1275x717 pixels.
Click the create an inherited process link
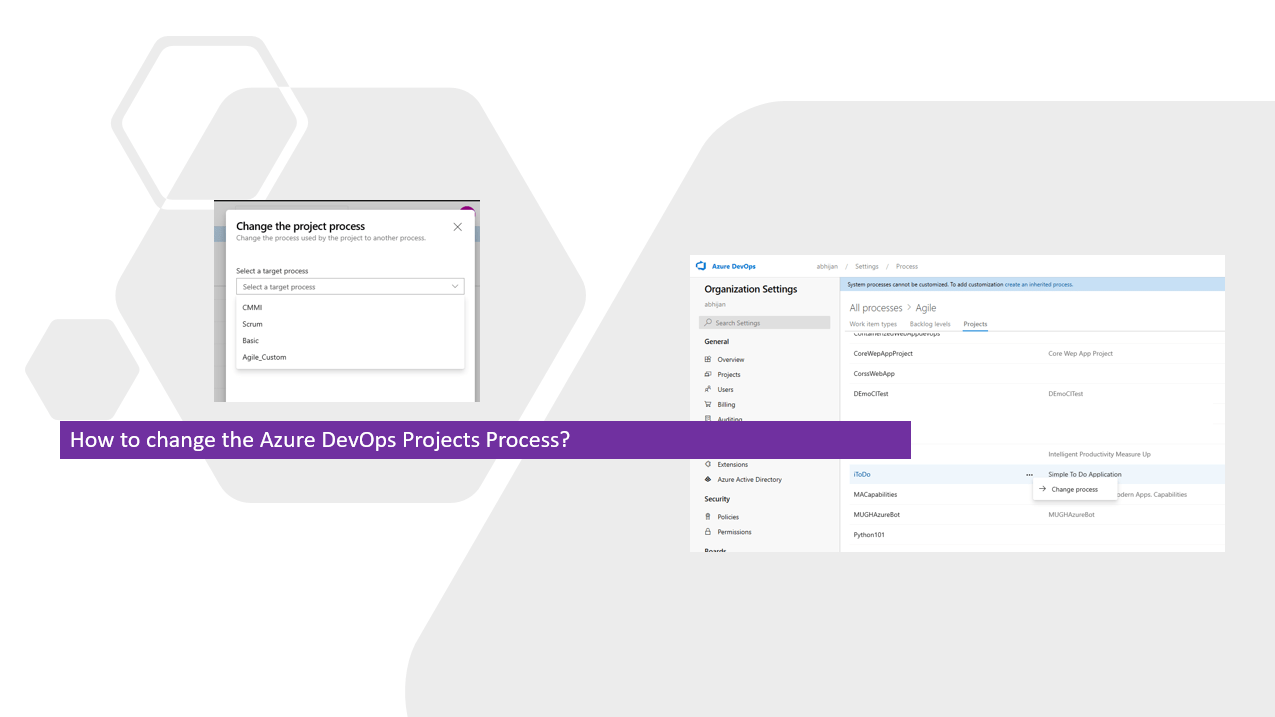pyautogui.click(x=1039, y=285)
